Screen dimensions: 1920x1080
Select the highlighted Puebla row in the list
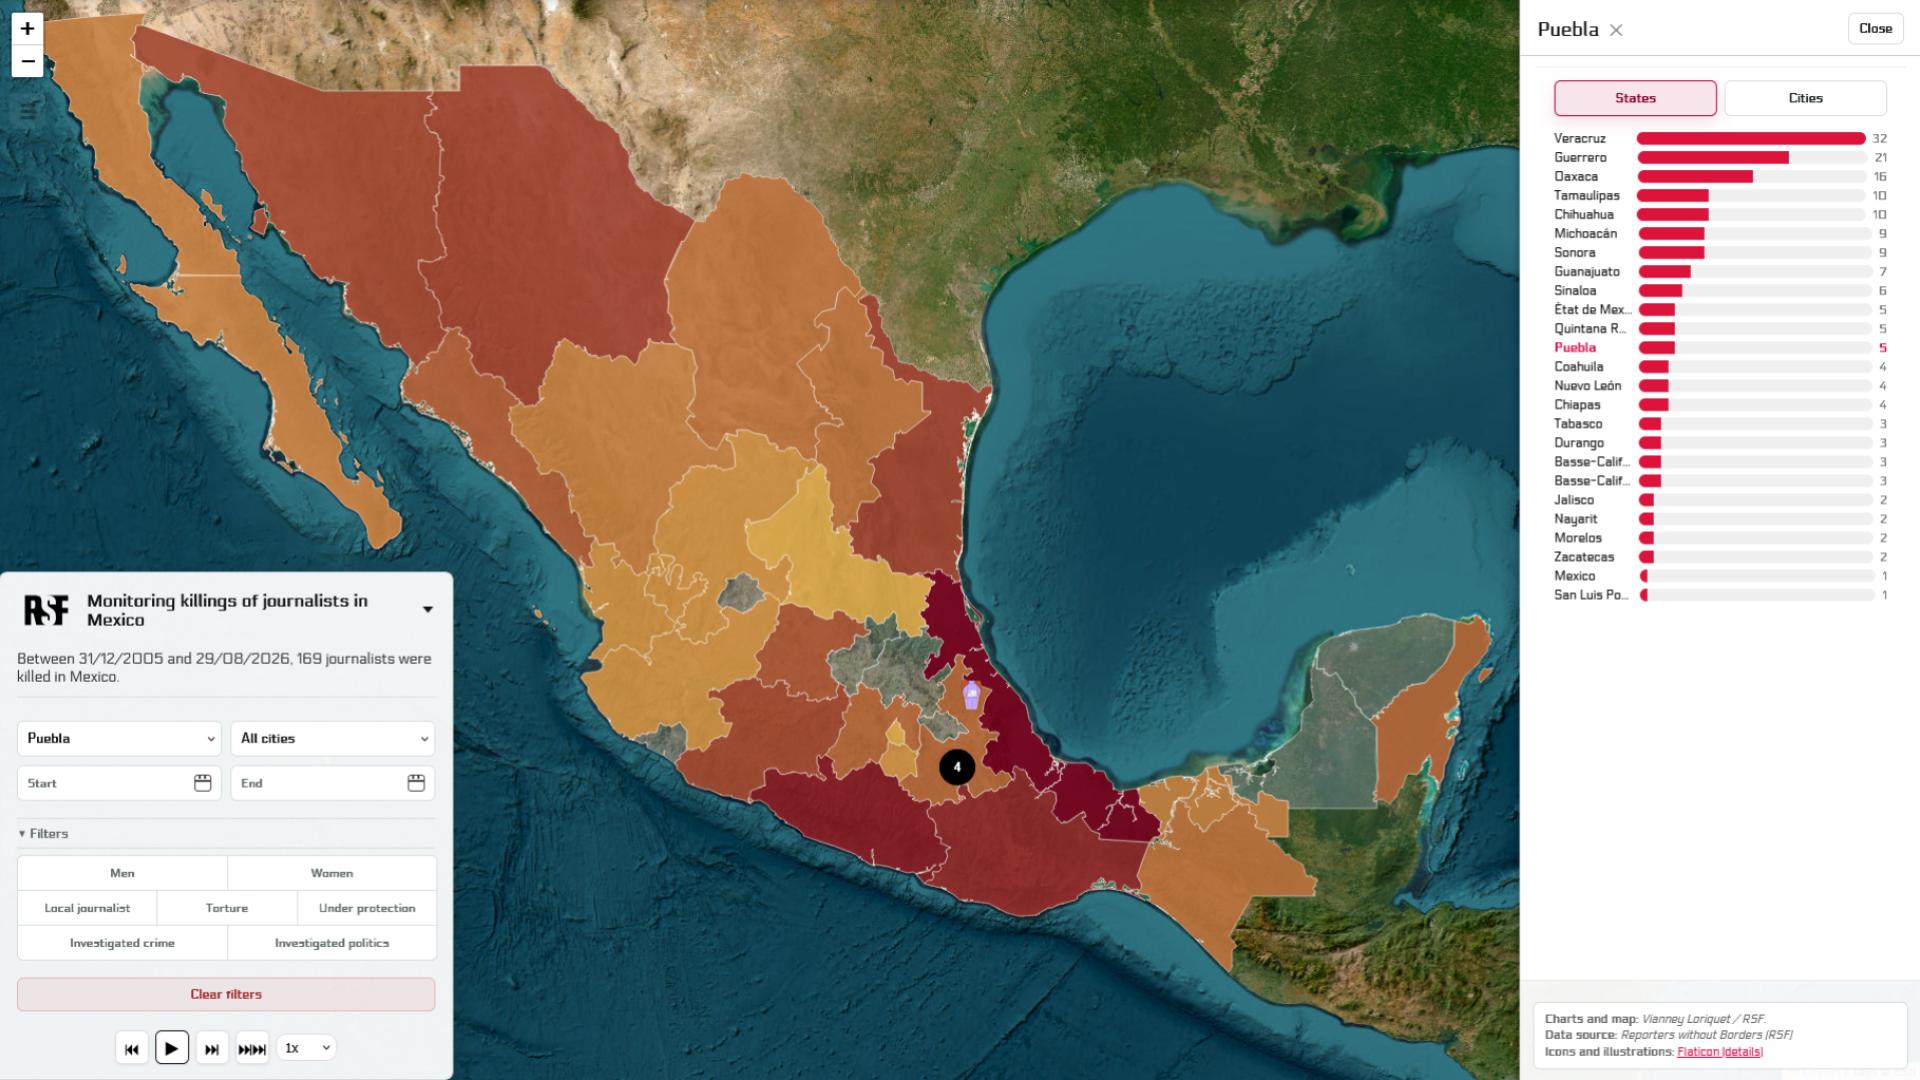tap(1720, 347)
